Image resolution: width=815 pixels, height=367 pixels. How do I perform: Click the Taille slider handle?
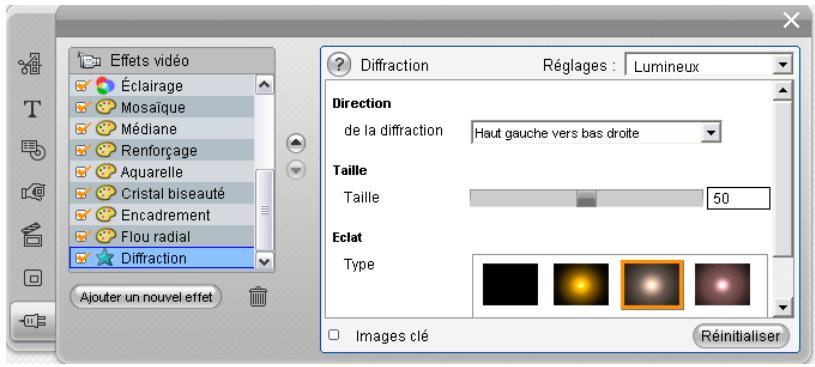click(x=586, y=198)
